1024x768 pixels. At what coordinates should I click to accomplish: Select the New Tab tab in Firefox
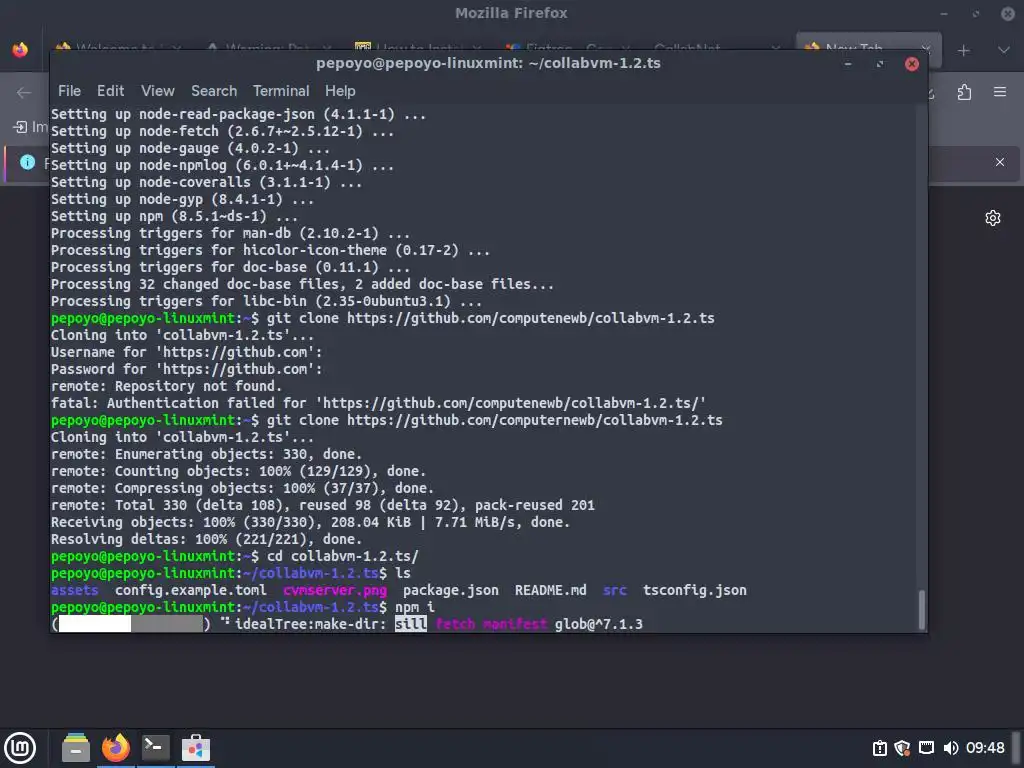click(x=868, y=48)
